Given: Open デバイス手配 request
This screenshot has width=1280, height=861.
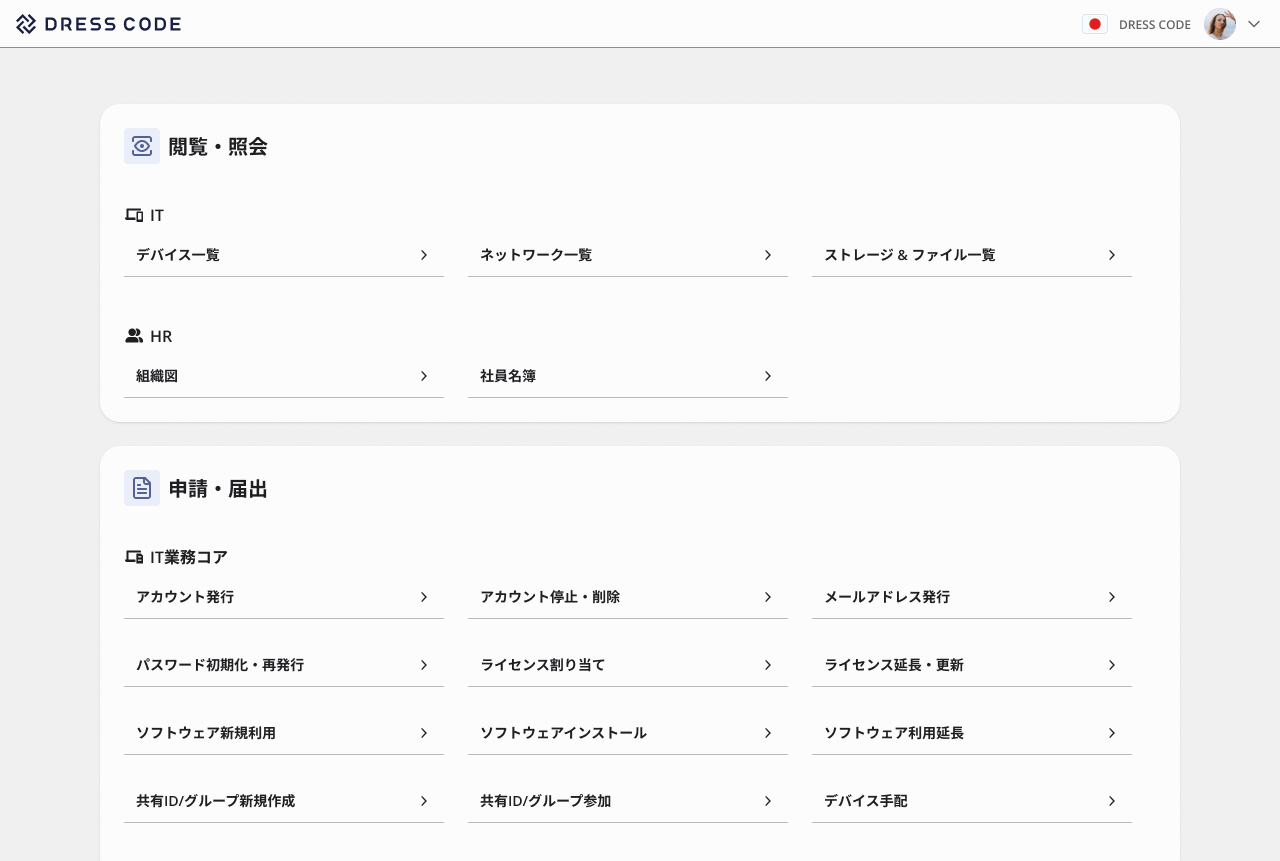Looking at the screenshot, I should click(x=866, y=801).
